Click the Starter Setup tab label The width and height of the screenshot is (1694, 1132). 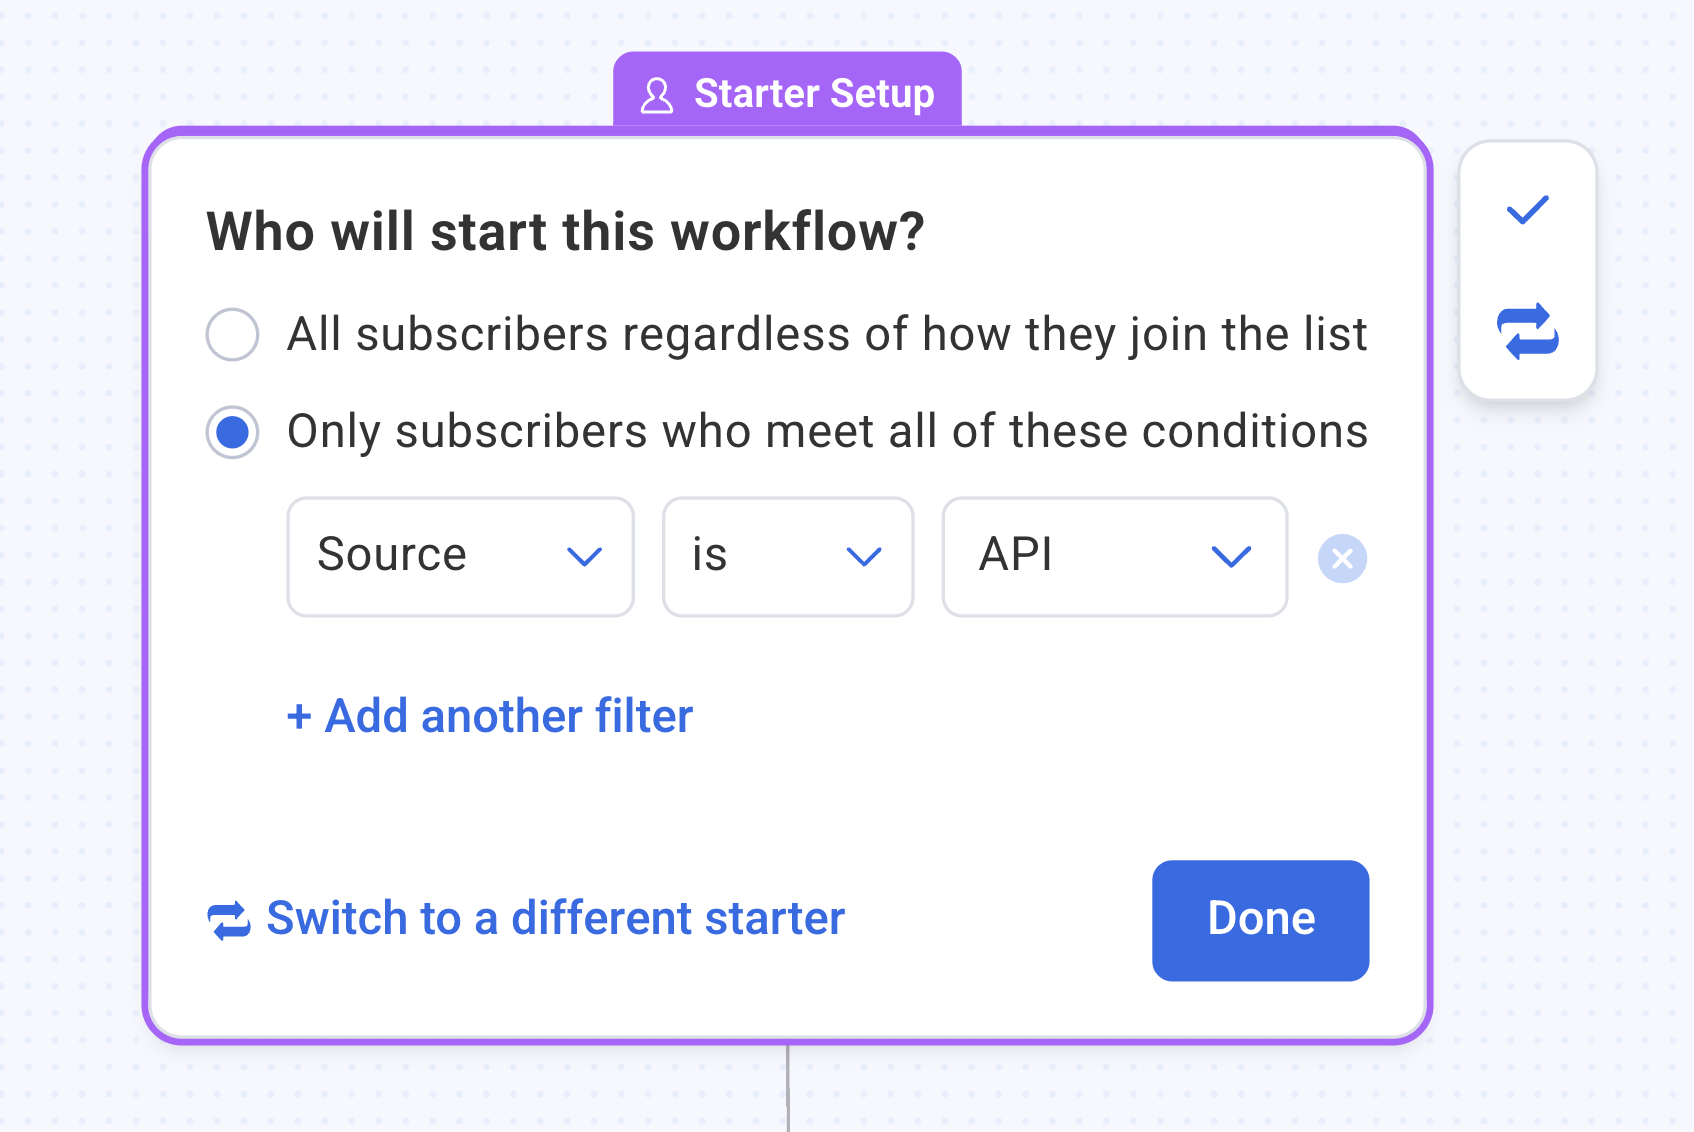[x=813, y=94]
